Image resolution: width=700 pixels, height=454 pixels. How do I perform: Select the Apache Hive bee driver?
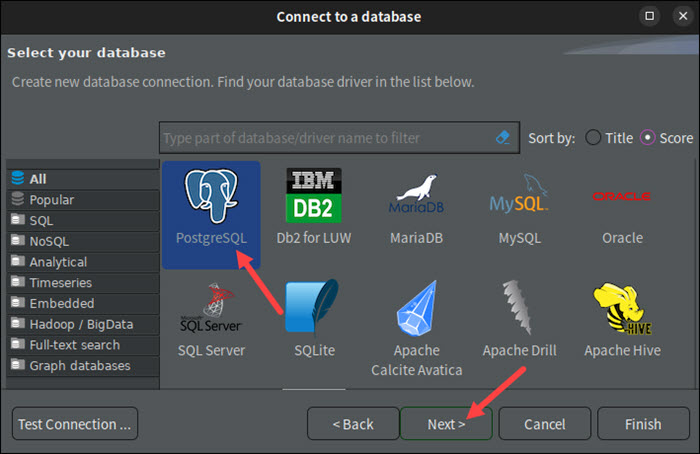(622, 320)
